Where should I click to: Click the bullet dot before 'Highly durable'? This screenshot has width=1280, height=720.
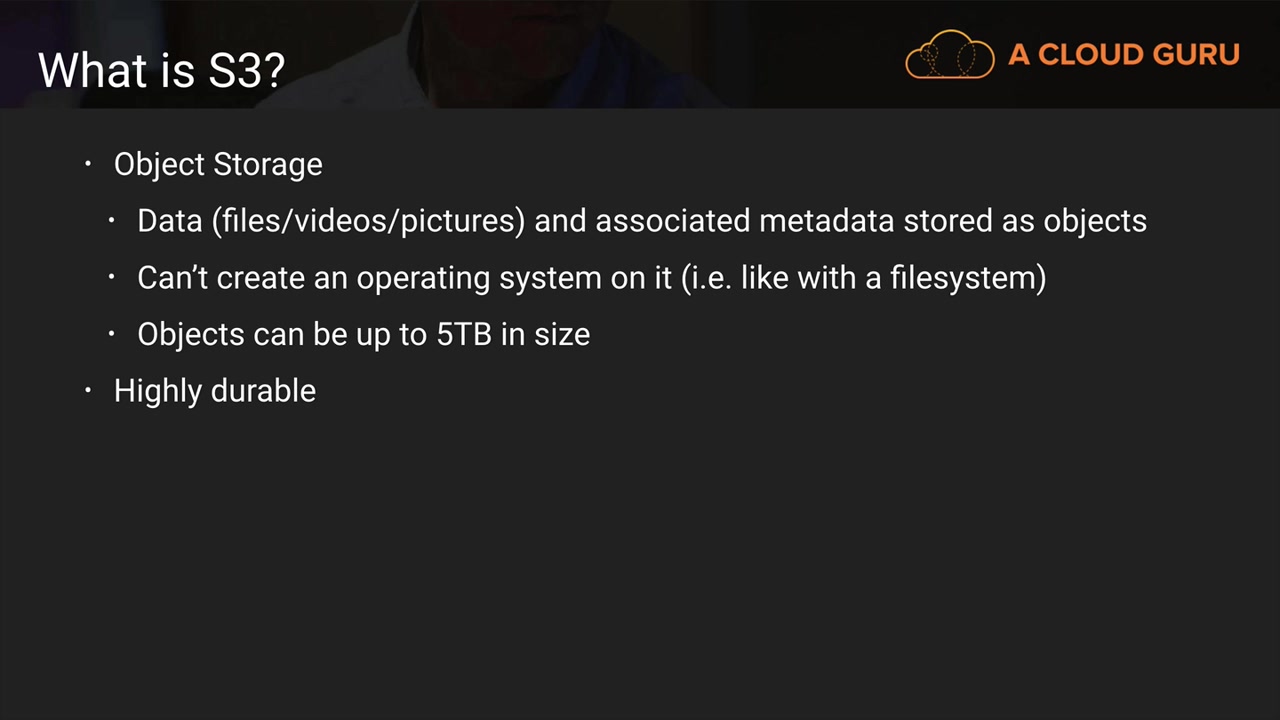point(88,390)
